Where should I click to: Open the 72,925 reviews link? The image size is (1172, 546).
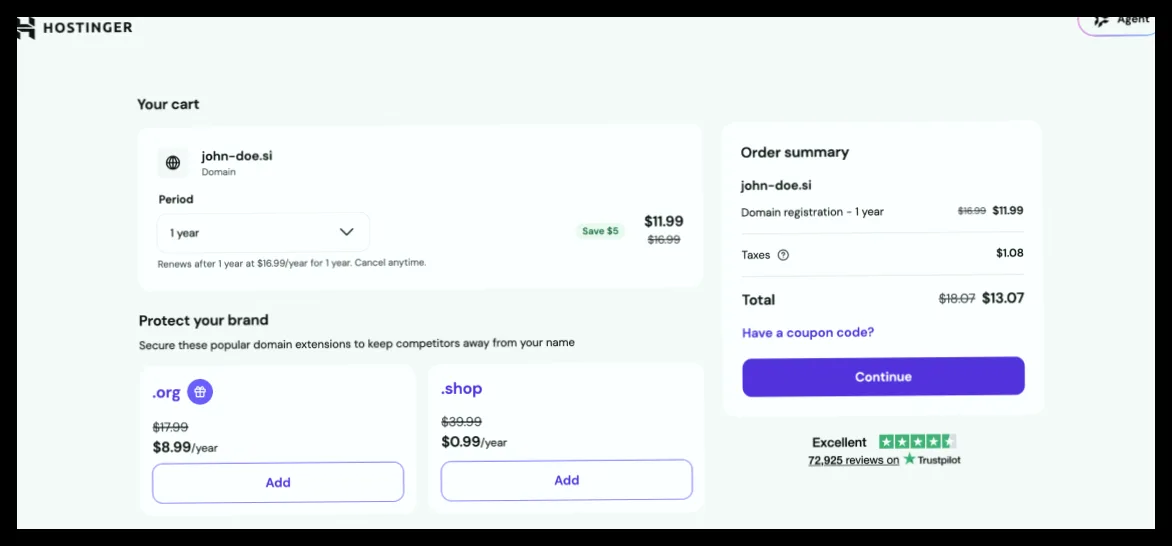[854, 460]
